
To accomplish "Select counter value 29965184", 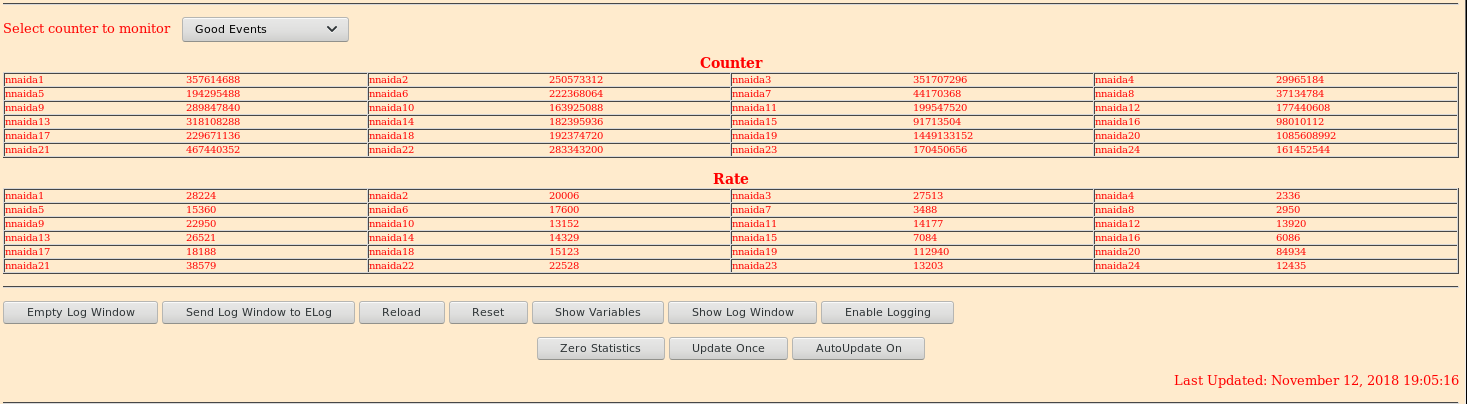I will pyautogui.click(x=1300, y=80).
